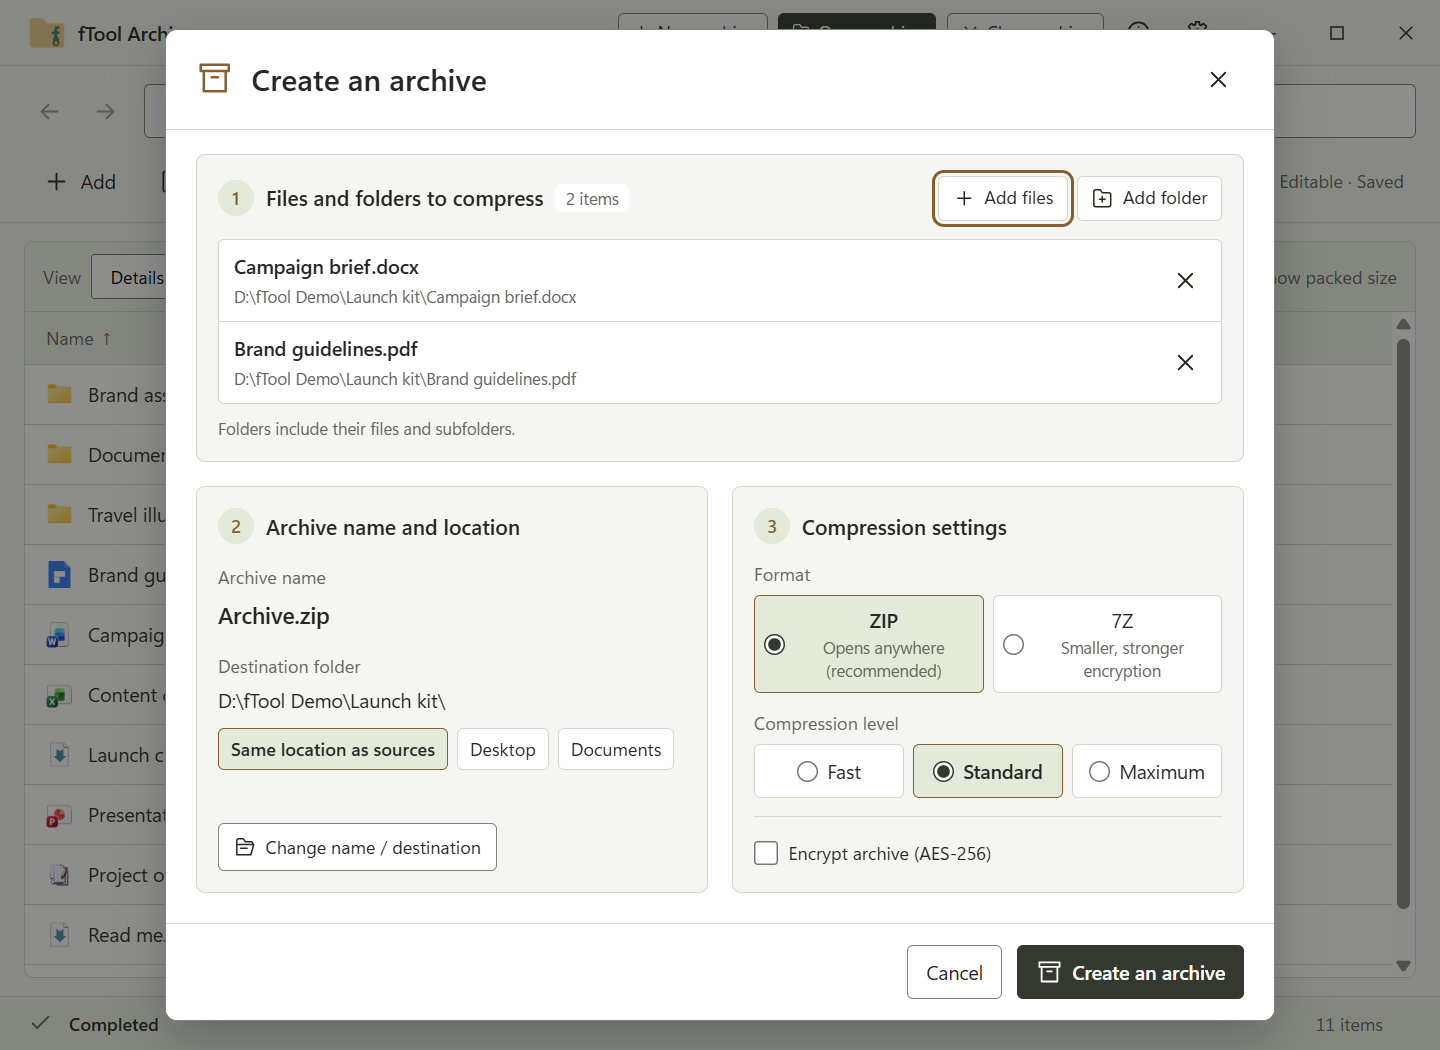The image size is (1440, 1050).
Task: Choose Fast compression level
Action: [829, 771]
